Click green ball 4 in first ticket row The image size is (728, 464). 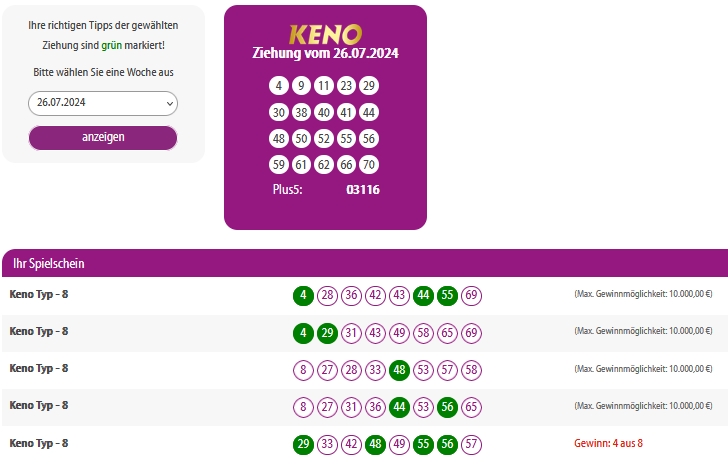[303, 295]
